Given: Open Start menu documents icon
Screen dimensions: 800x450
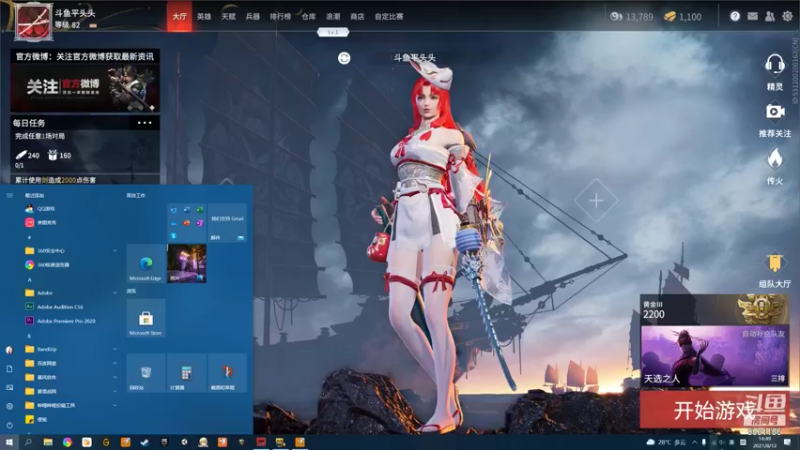Looking at the screenshot, I should click(9, 368).
